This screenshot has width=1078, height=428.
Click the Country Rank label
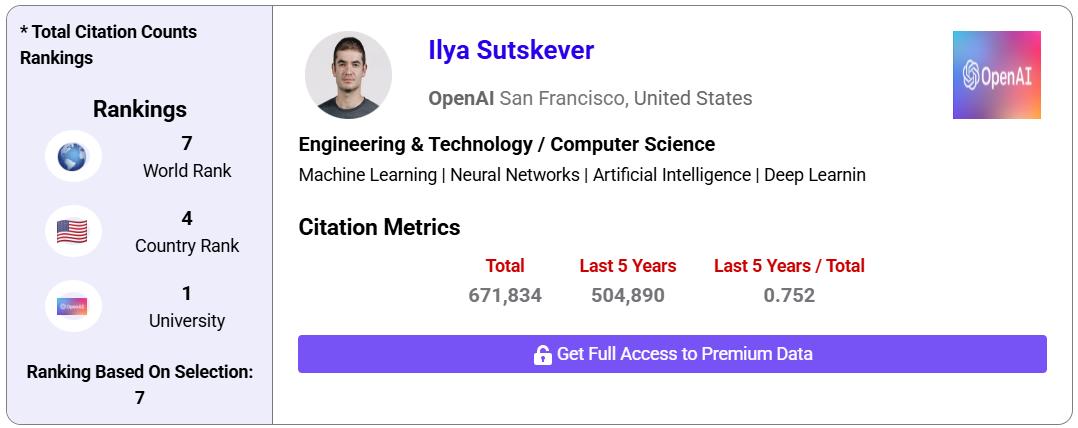coord(187,245)
